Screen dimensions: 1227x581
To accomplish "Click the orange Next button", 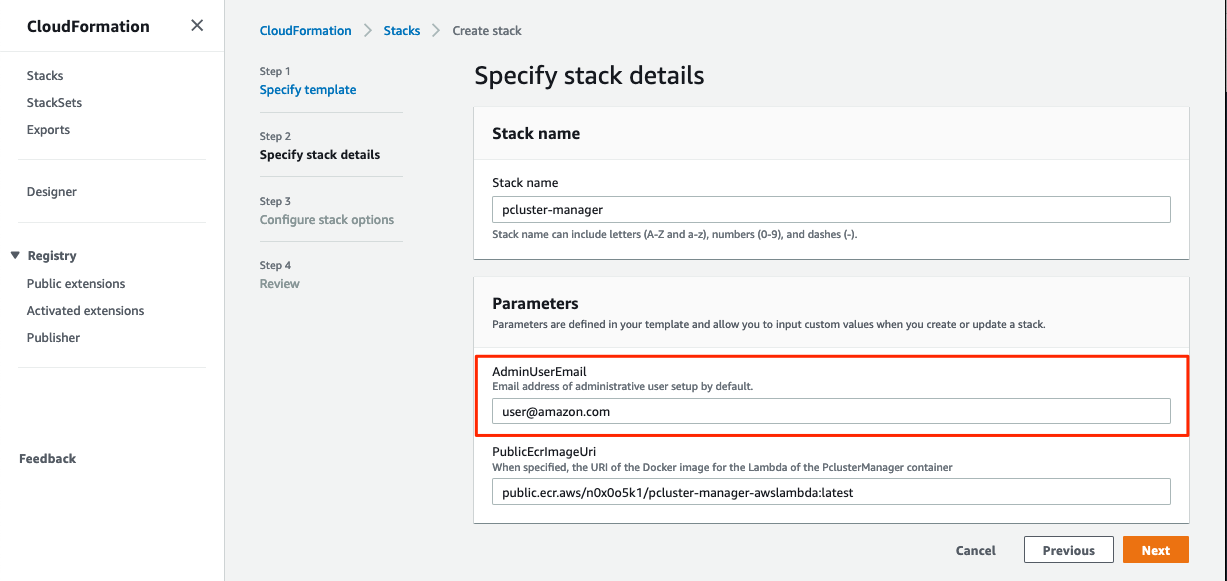I will coord(1155,550).
